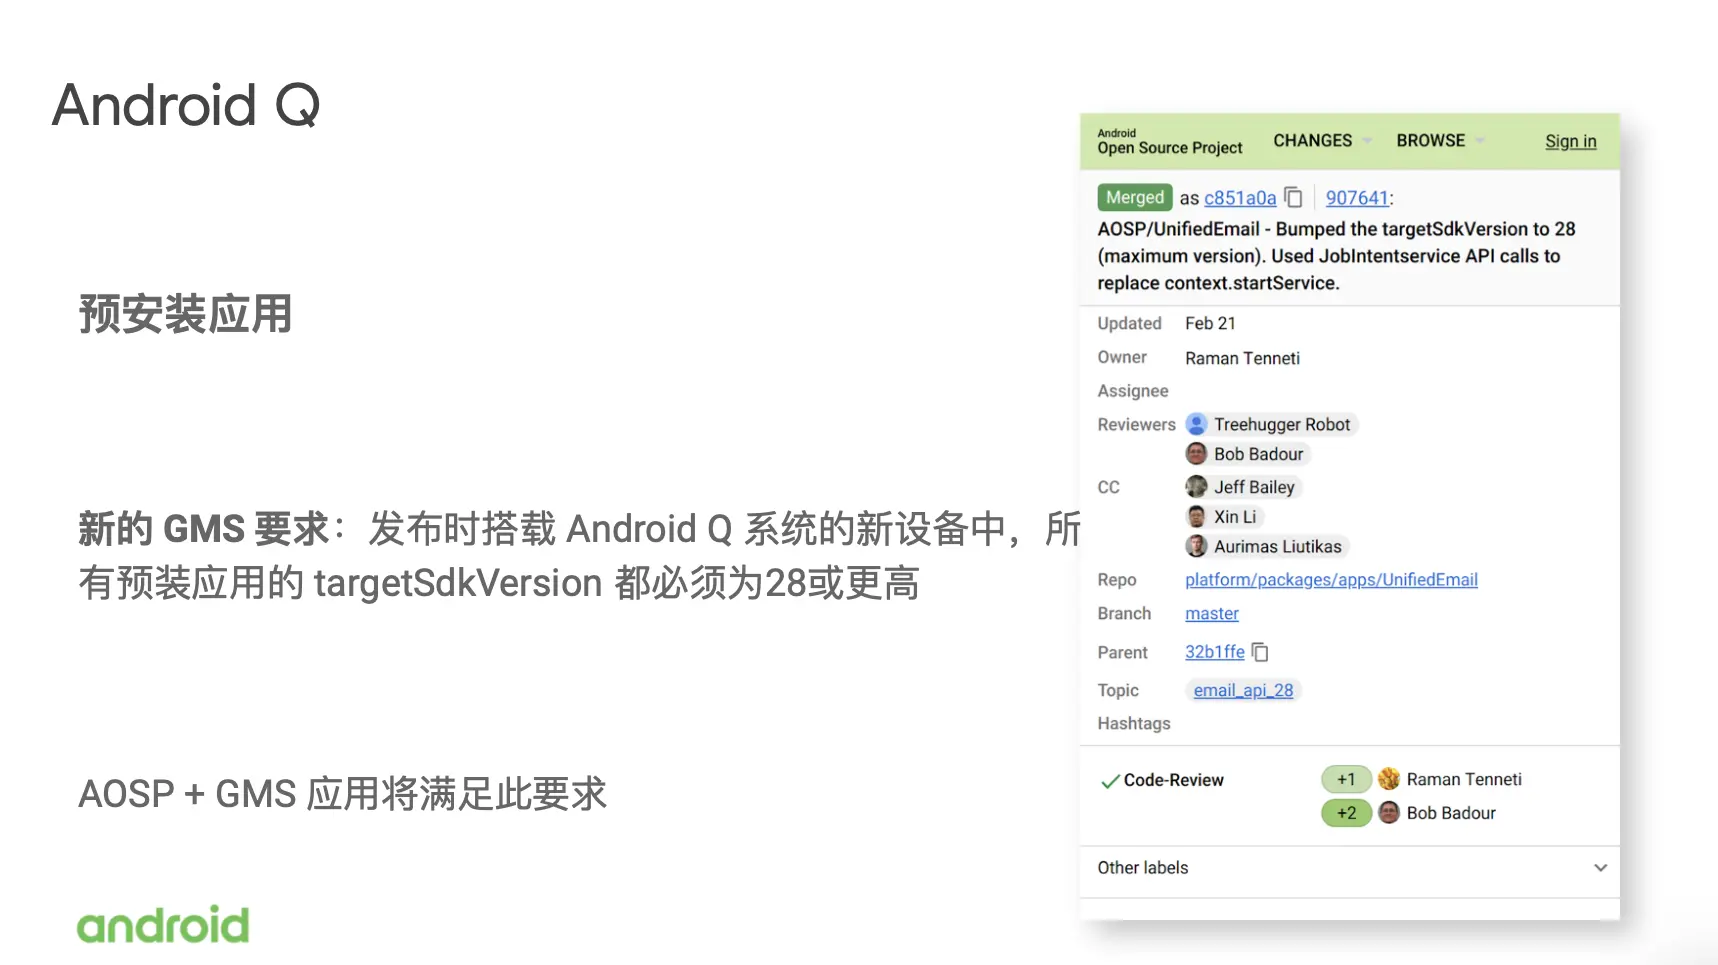Viewport: 1718px width, 965px height.
Task: Click Raman Tenneti avatar in Code-Review
Action: pyautogui.click(x=1389, y=779)
